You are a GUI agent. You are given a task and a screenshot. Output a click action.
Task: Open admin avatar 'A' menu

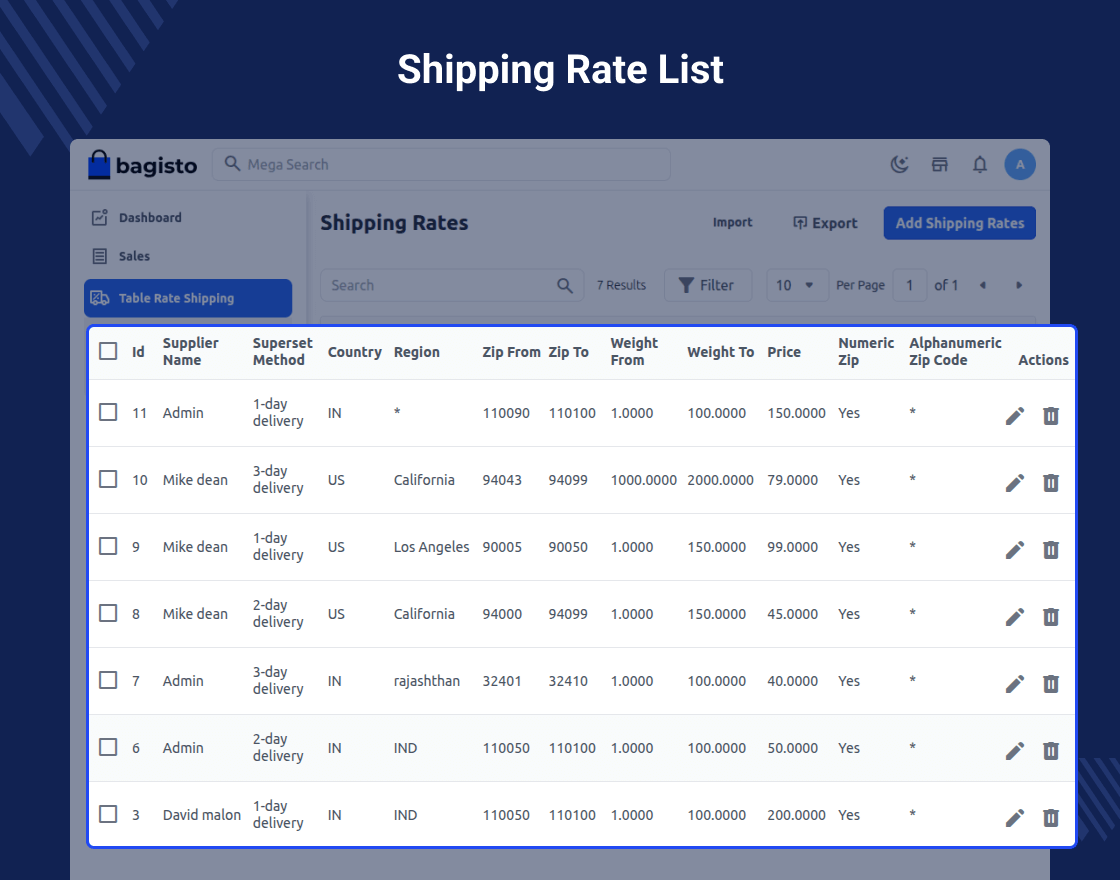[x=1020, y=165]
